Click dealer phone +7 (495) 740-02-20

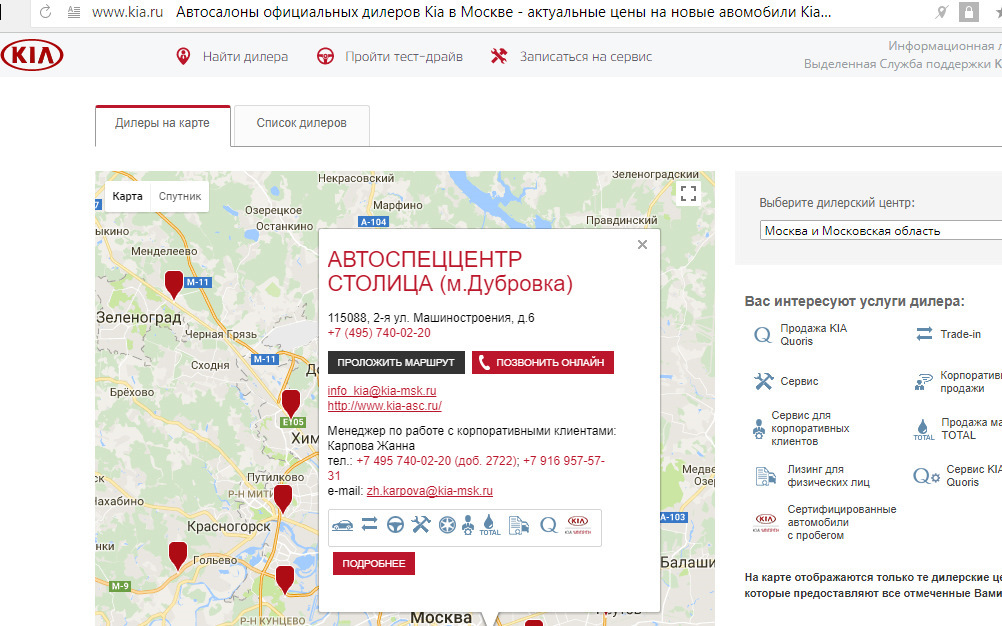(x=379, y=333)
